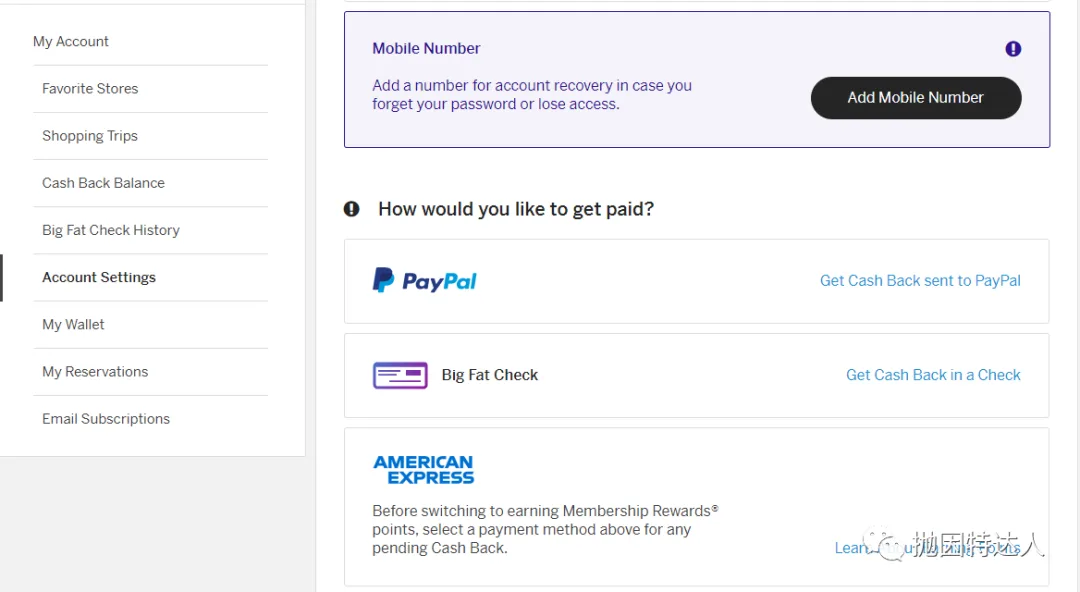
Task: Select Get Cash Back in a Check
Action: tap(933, 375)
